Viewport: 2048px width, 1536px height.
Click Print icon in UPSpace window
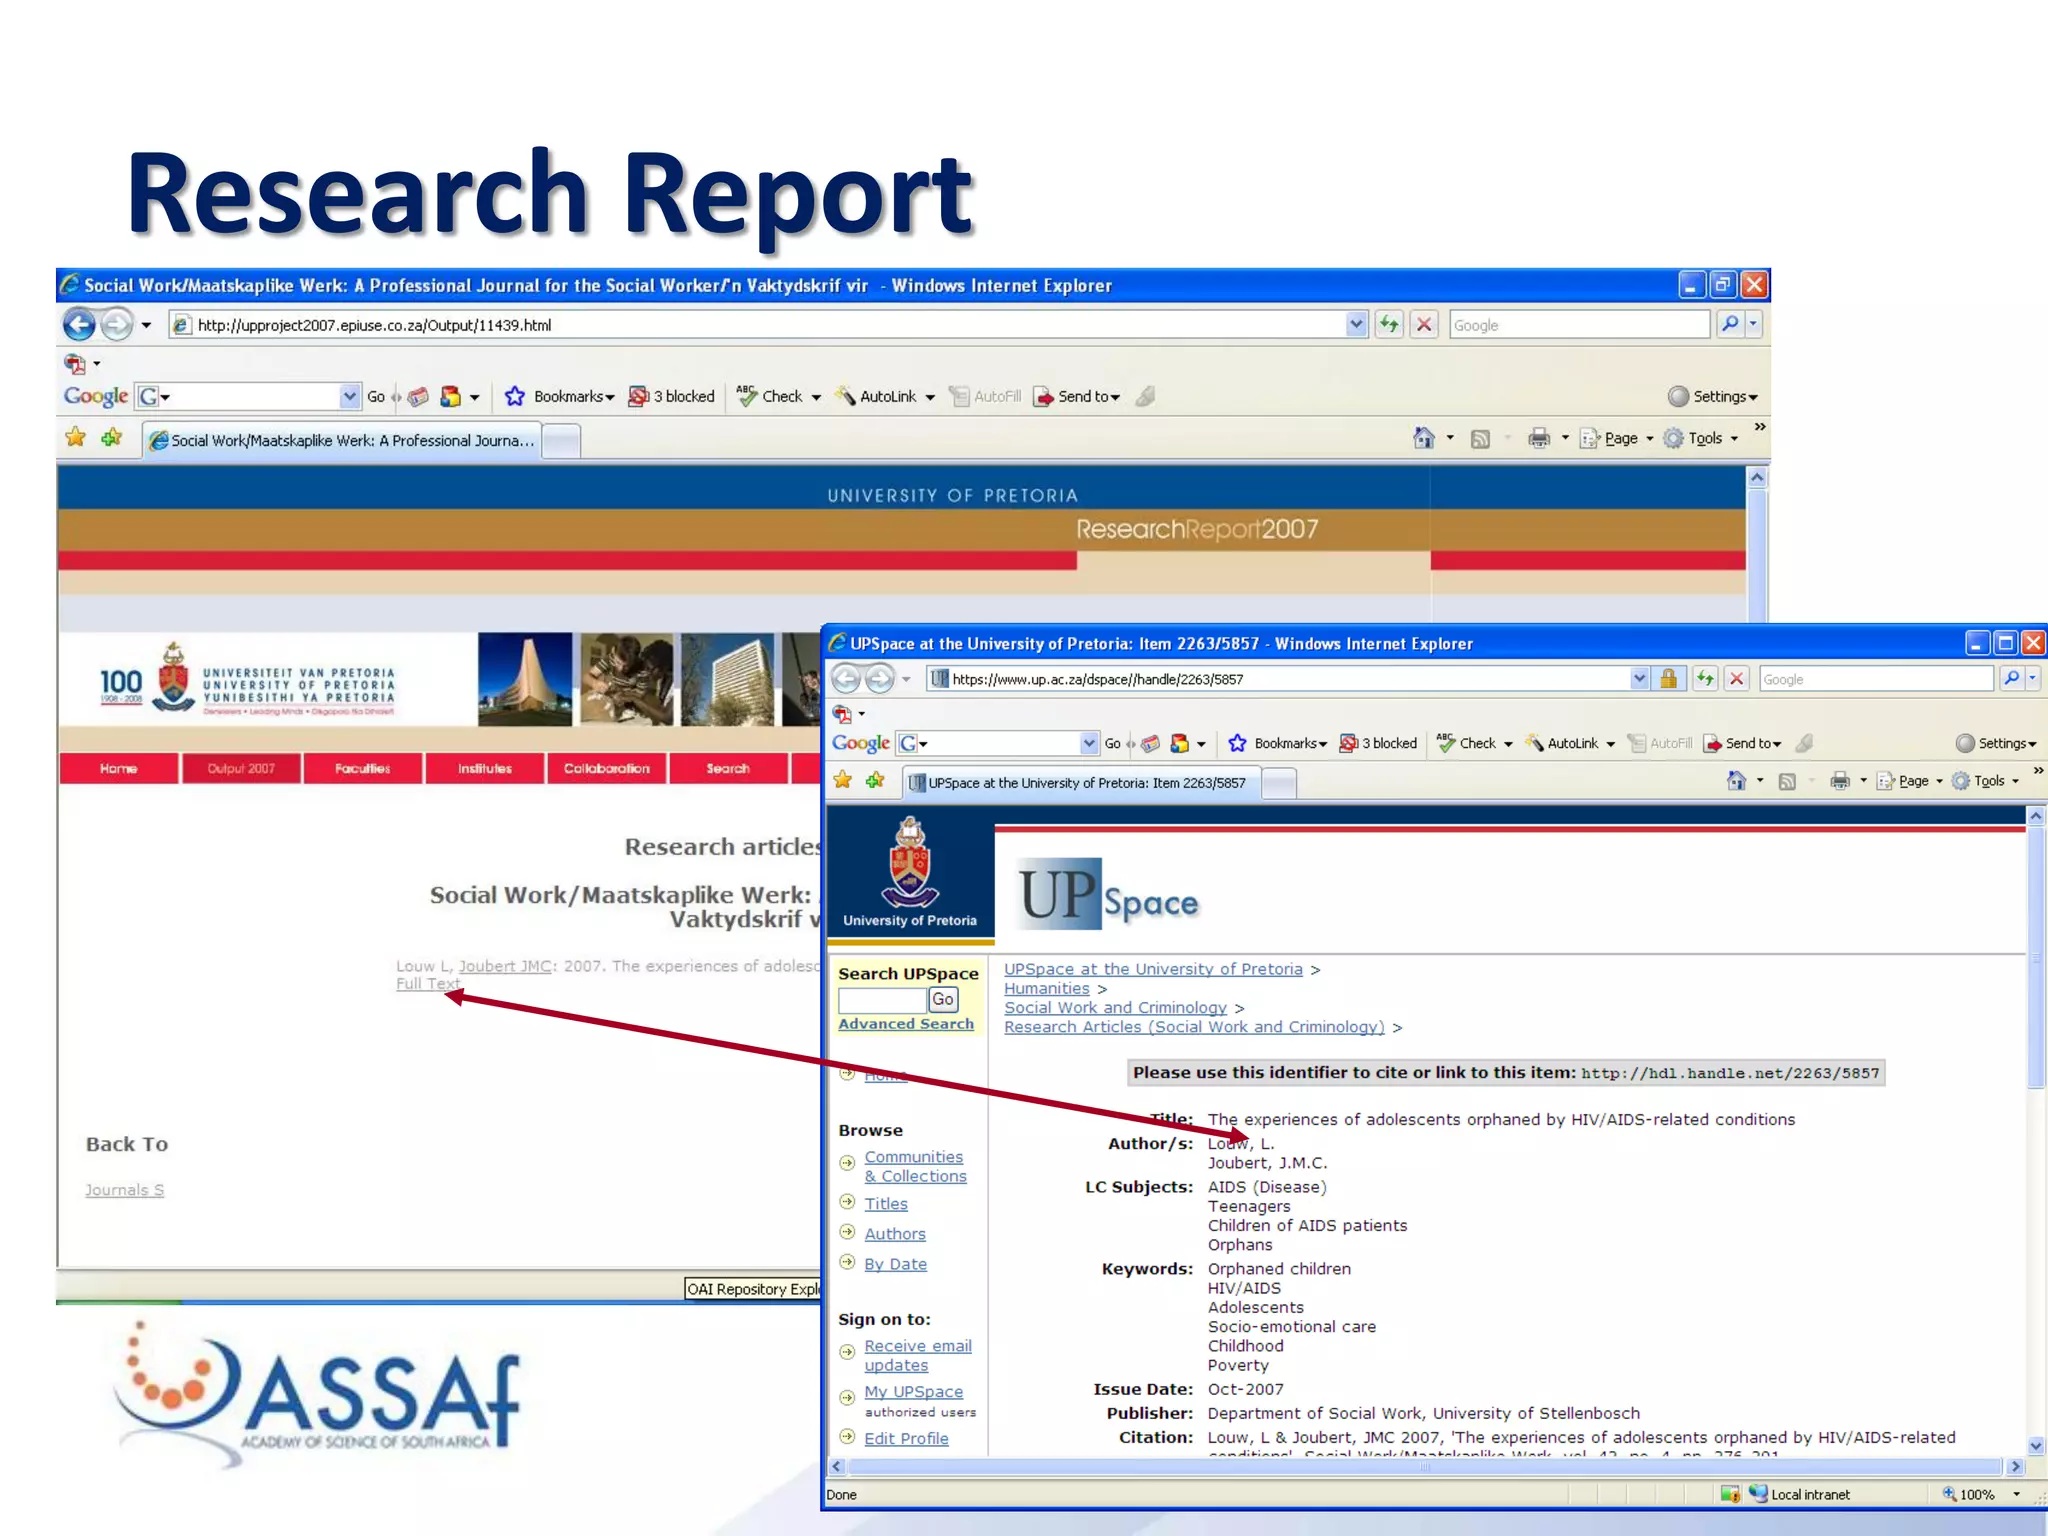point(1840,781)
